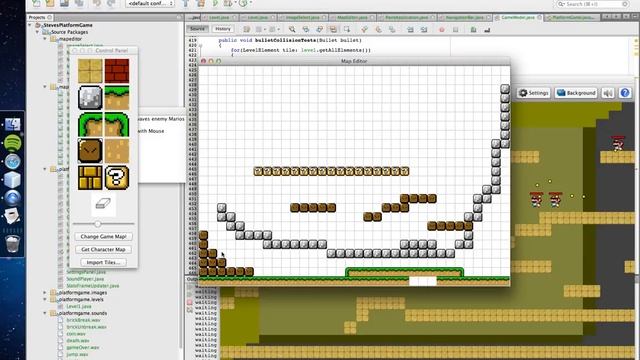This screenshot has height=360, width=640.
Task: Open the Background chooser in game window
Action: point(576,93)
